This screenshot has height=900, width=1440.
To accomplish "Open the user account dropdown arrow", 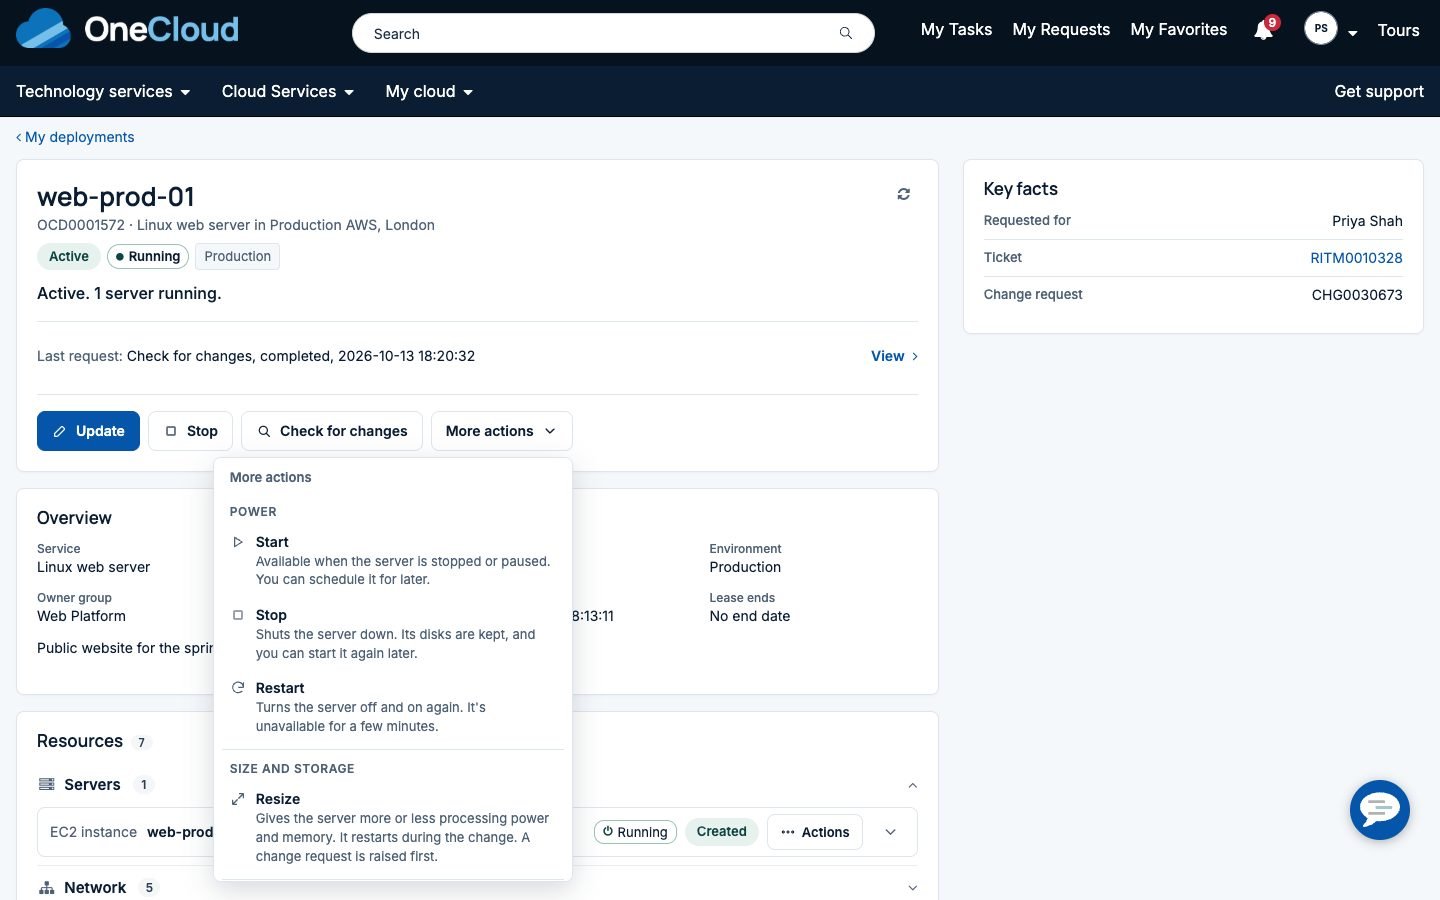I will pos(1353,33).
